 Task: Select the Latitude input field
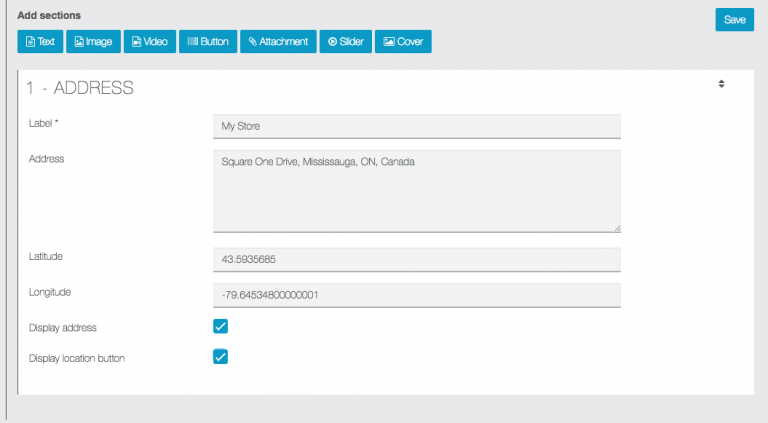click(x=416, y=260)
